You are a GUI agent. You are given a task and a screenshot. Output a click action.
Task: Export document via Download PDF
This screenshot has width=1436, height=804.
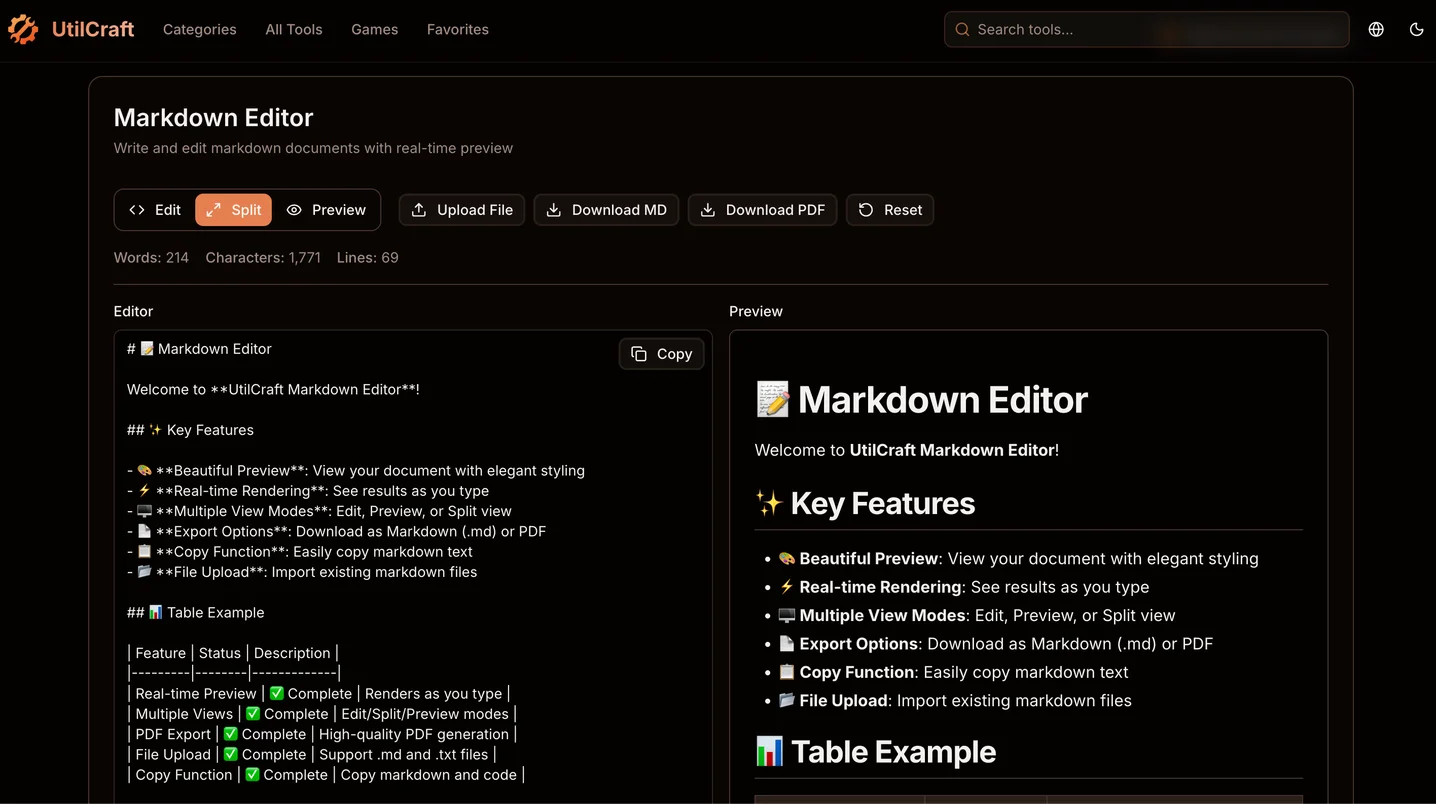tap(762, 210)
